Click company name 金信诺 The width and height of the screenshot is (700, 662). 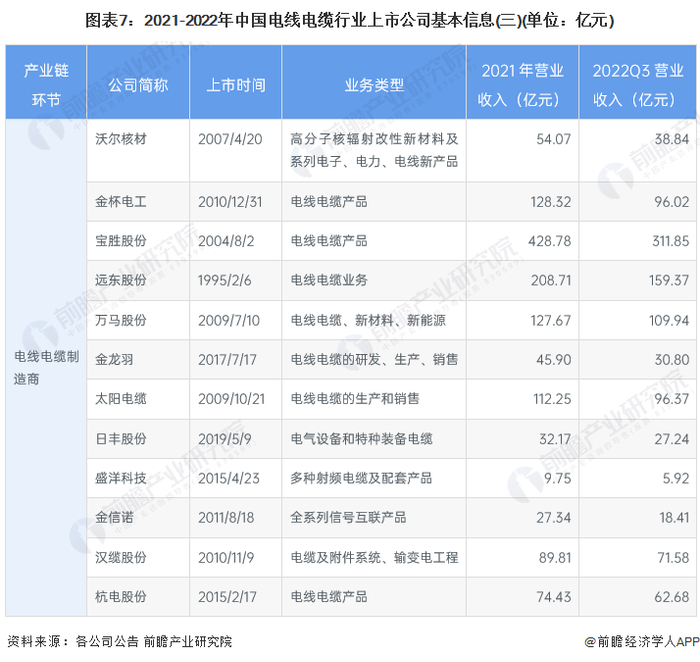coord(114,517)
